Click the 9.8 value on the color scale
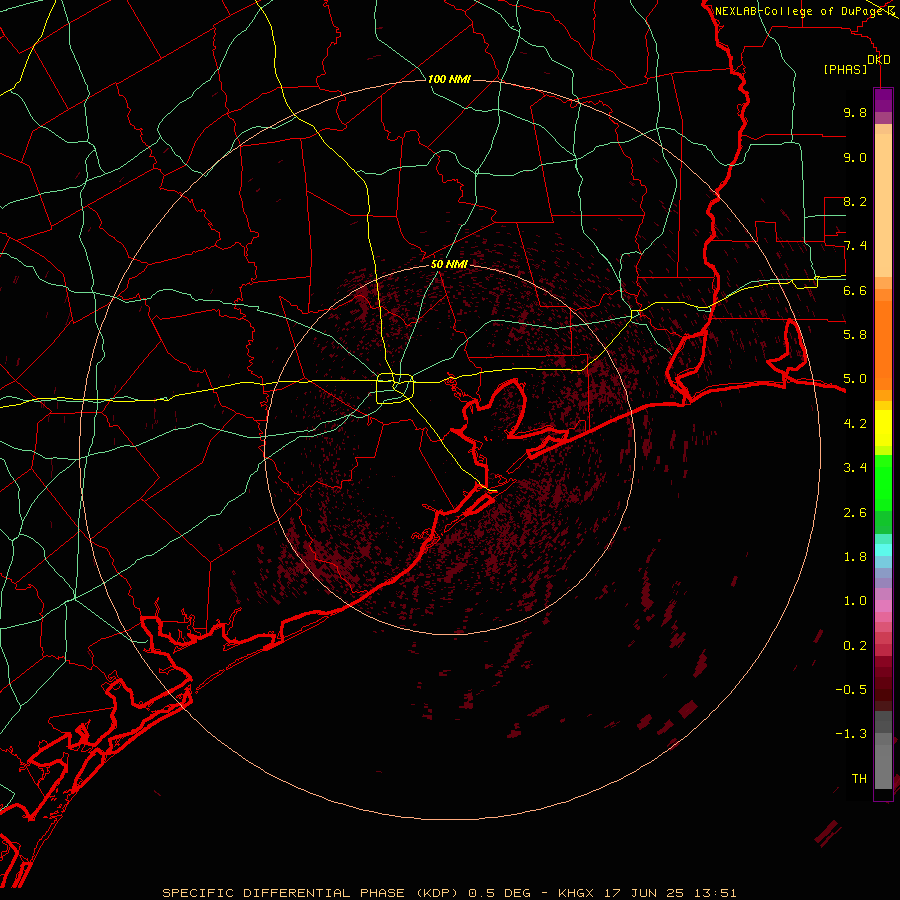Screen dimensions: 900x900 [855, 112]
